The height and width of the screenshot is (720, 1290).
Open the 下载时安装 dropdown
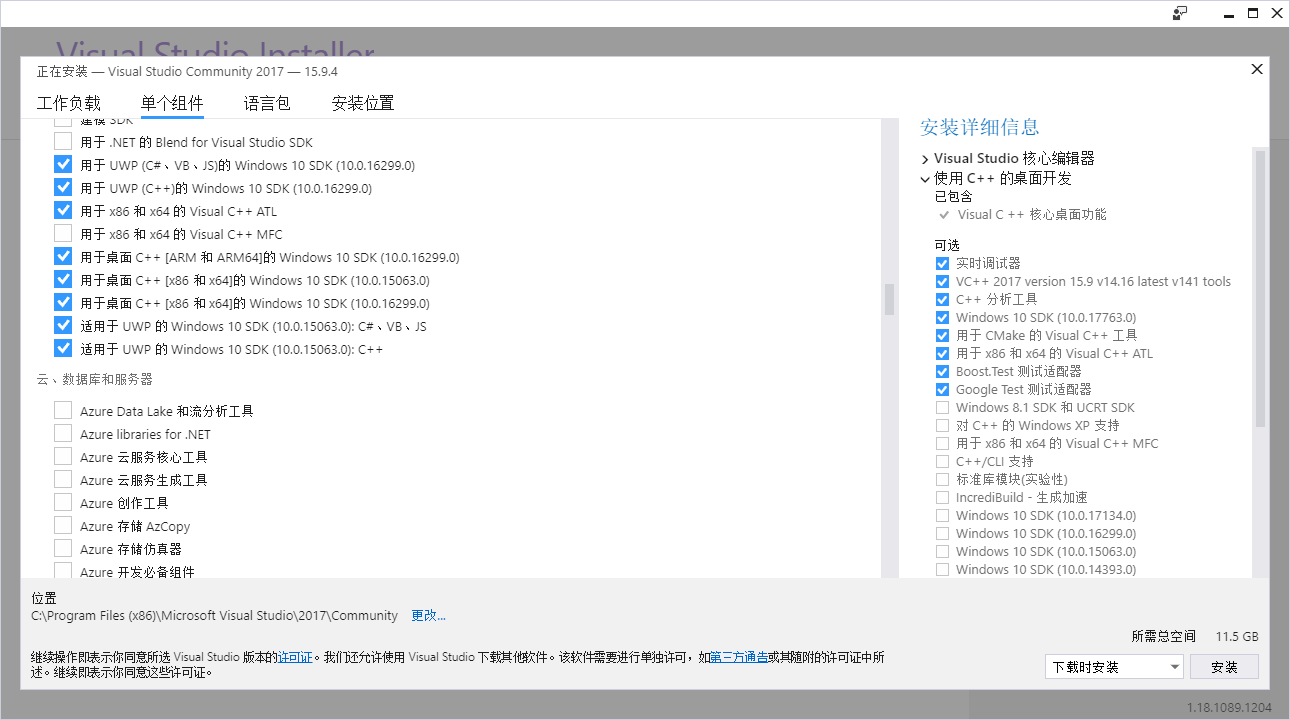click(x=1114, y=667)
